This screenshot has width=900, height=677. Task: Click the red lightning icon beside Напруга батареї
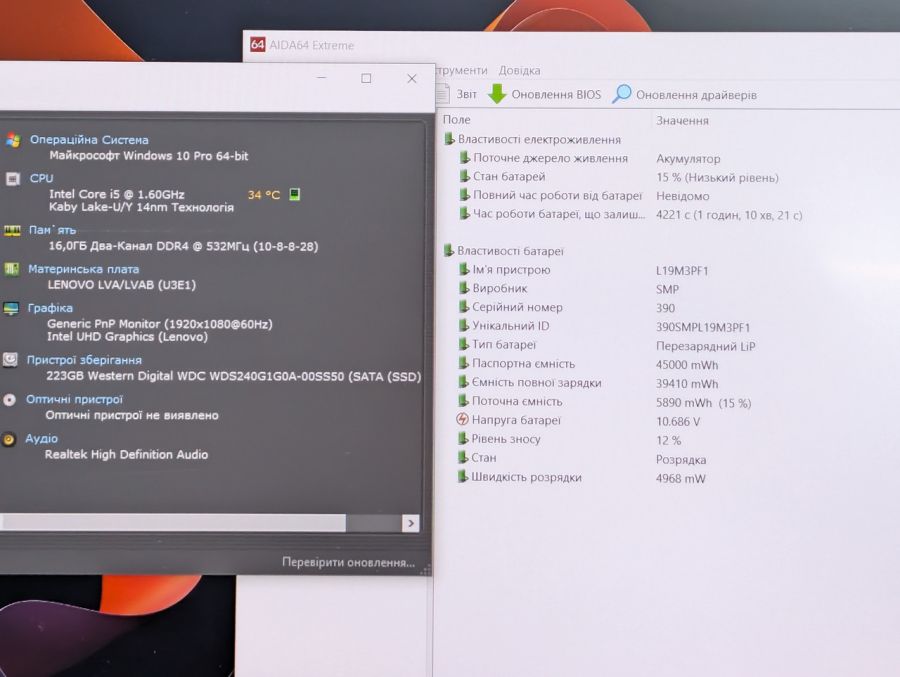point(463,419)
